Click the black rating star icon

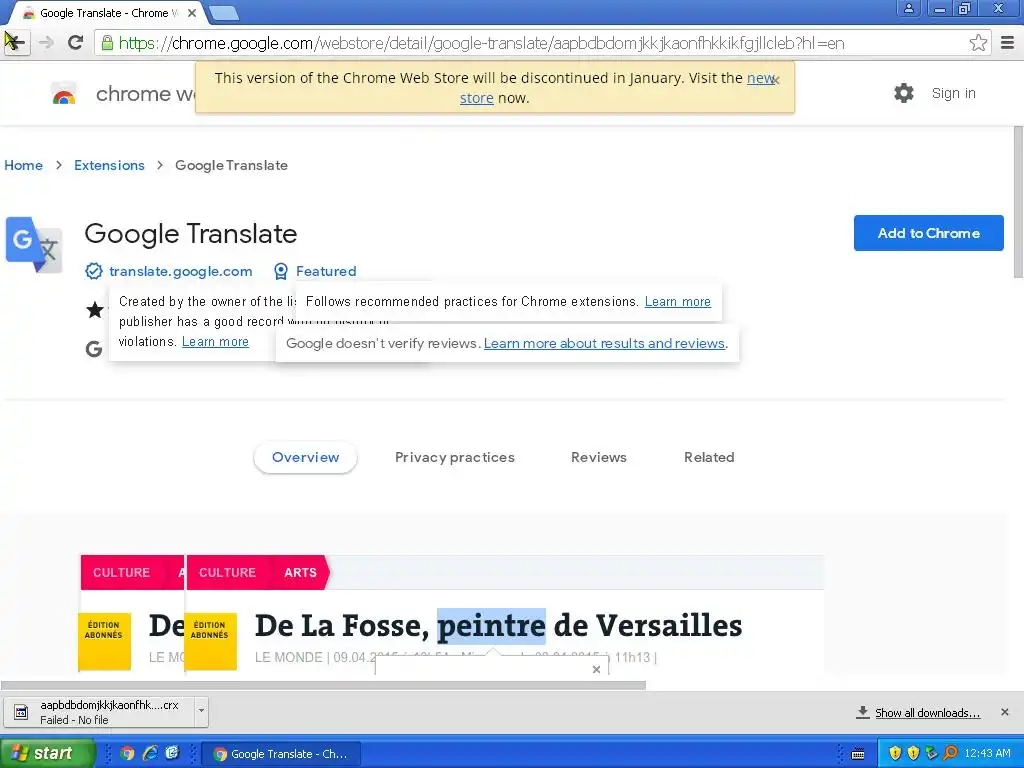coord(95,310)
